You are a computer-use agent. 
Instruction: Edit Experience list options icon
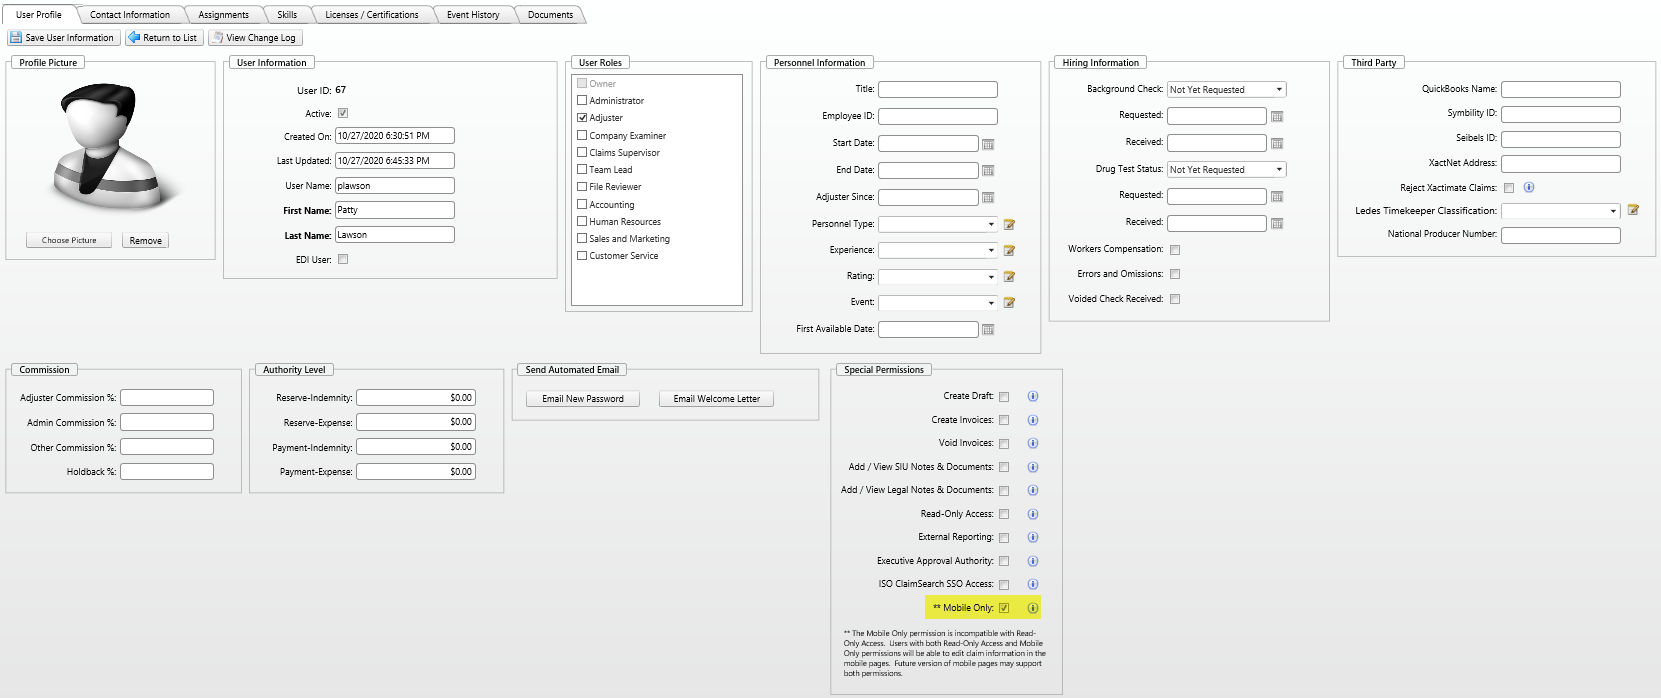[x=1009, y=251]
